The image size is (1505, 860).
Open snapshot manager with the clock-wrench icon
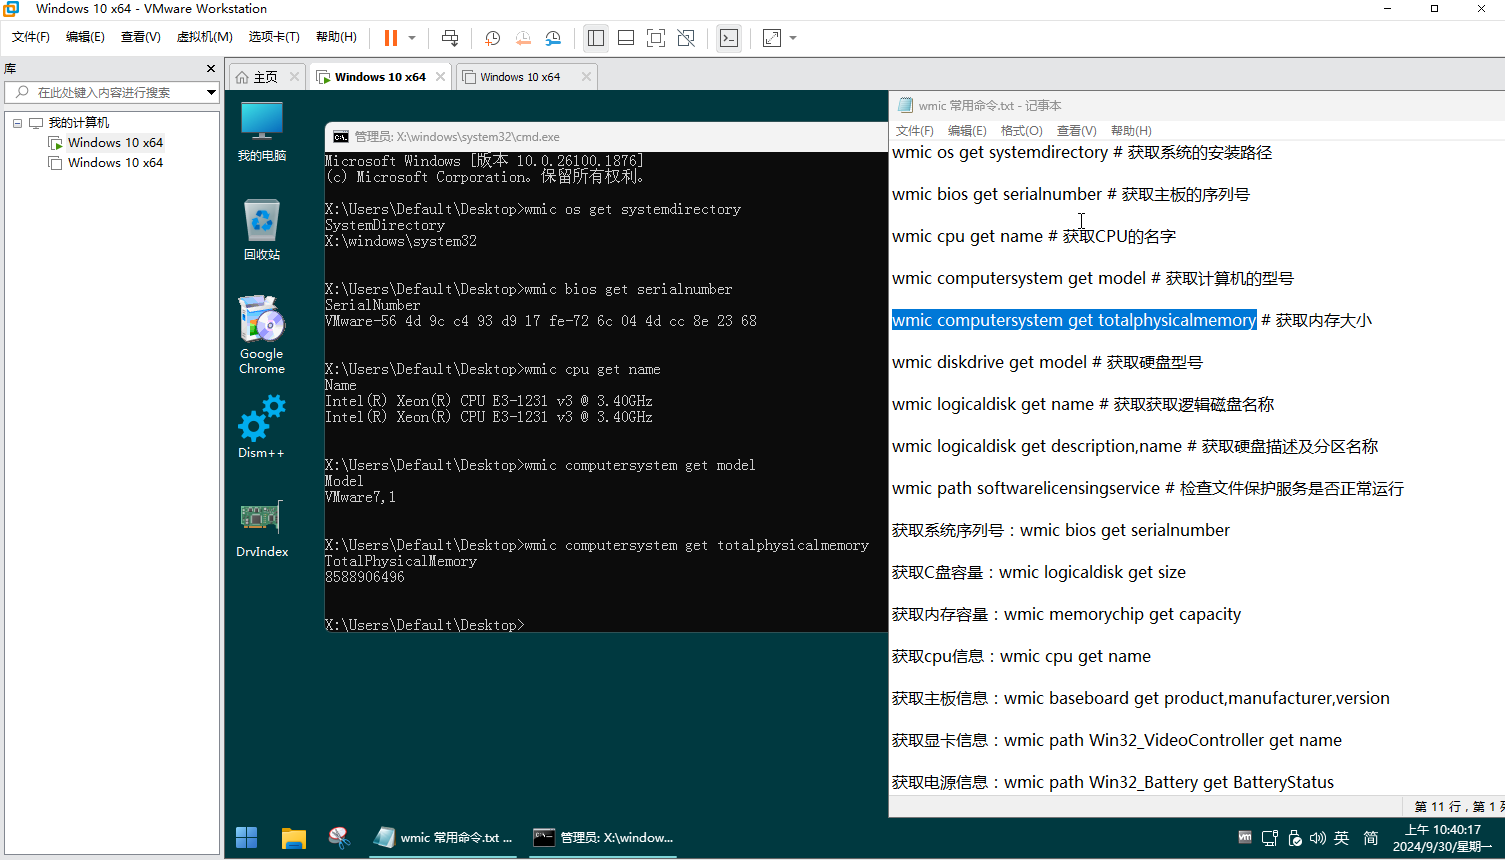tap(553, 38)
